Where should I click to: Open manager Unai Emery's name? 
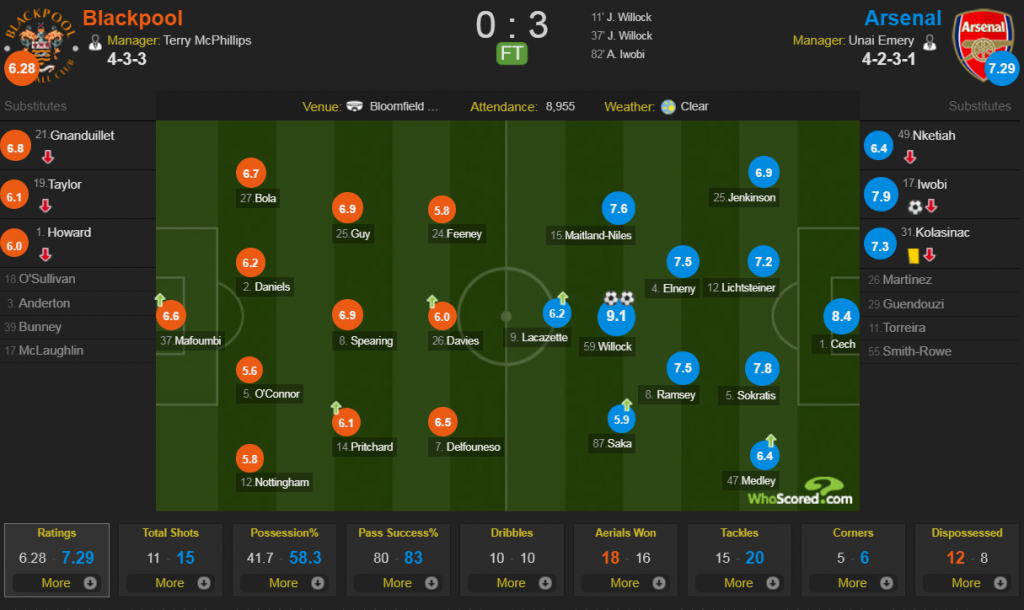click(881, 40)
